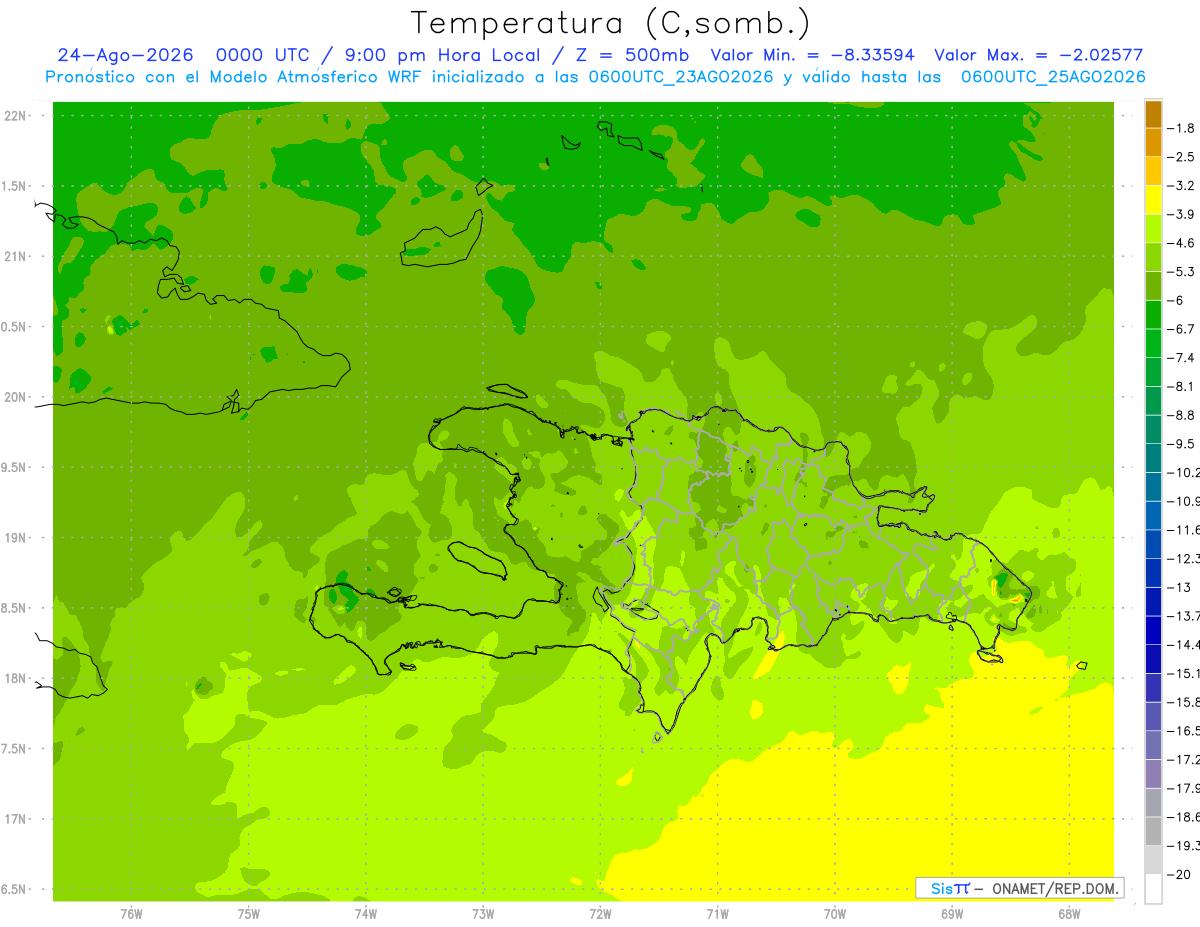Click the teal swatch between -9.5 and -10.2
Screen dimensions: 1200x927
(x=1153, y=458)
